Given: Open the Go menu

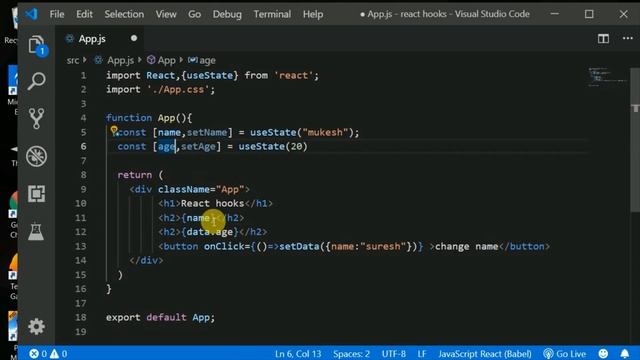Looking at the screenshot, I should pyautogui.click(x=194, y=14).
